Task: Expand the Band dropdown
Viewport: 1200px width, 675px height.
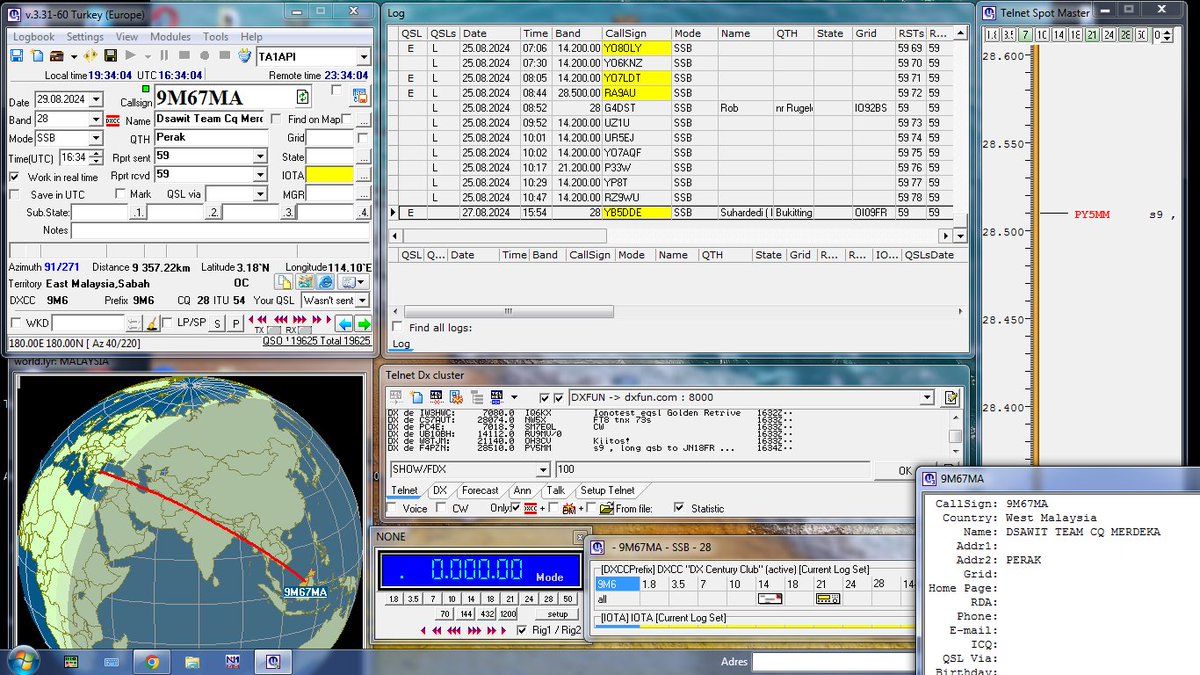Action: click(95, 120)
